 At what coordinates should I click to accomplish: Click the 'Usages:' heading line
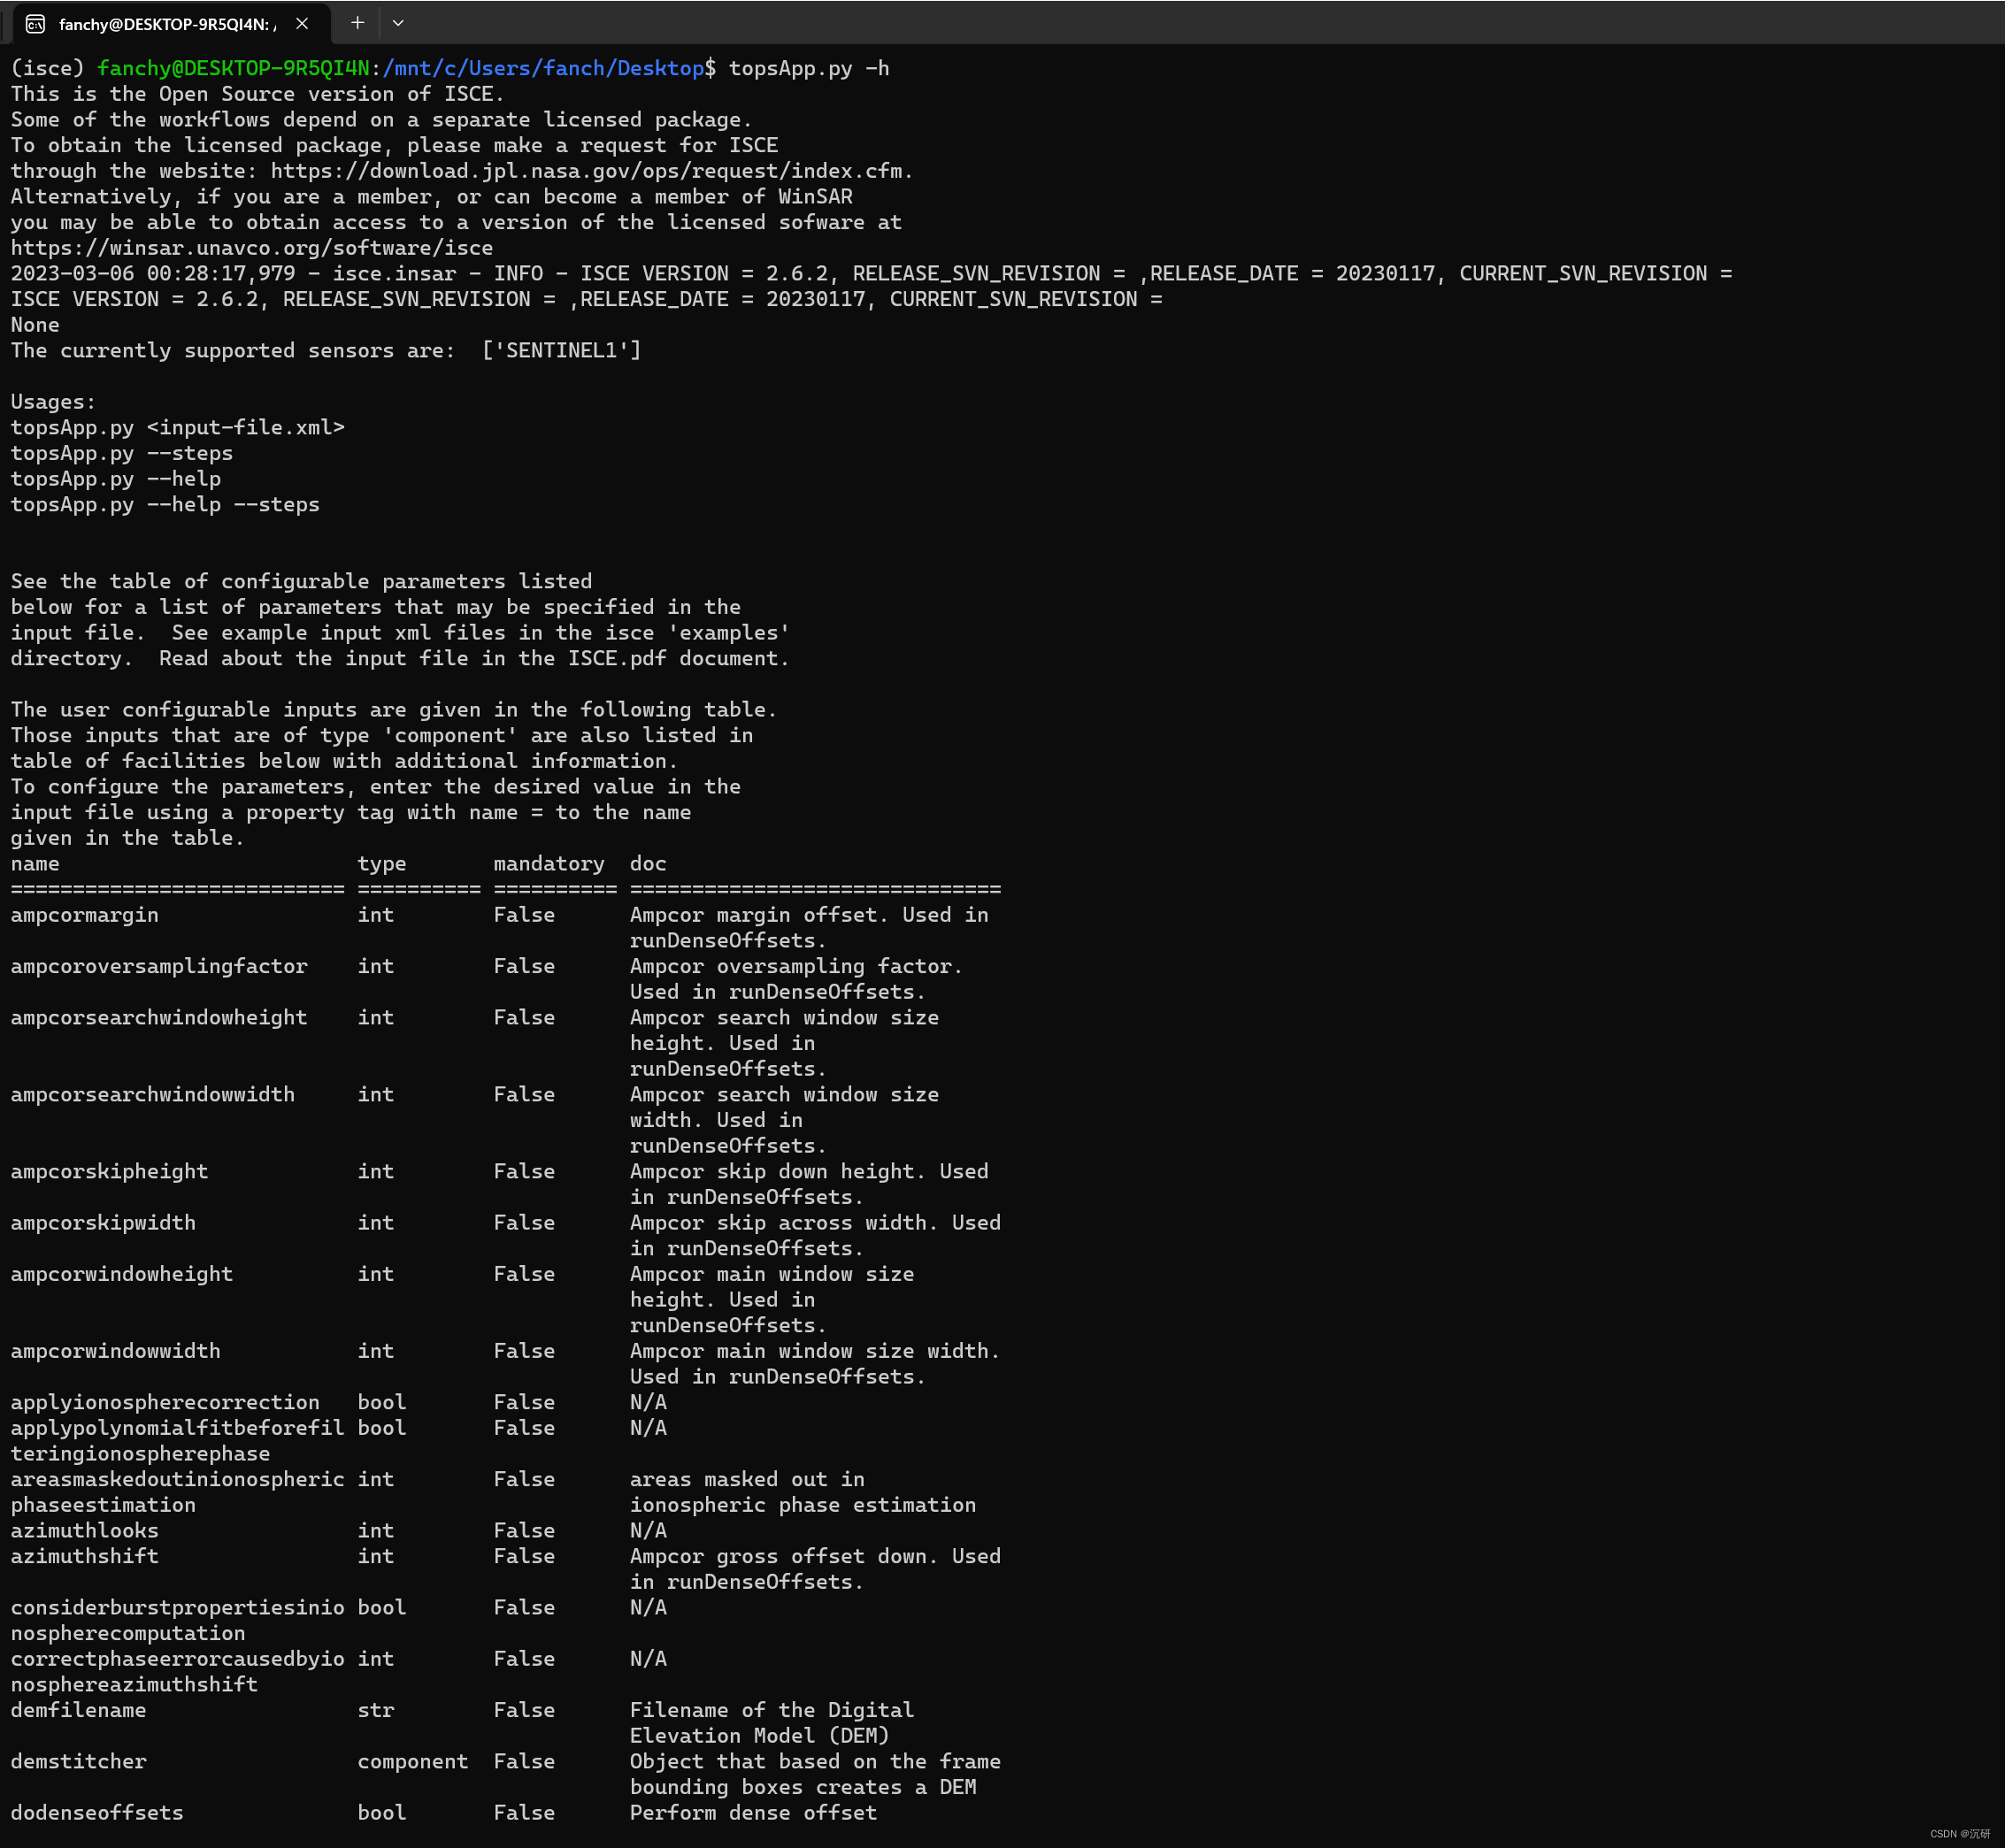pyautogui.click(x=53, y=402)
